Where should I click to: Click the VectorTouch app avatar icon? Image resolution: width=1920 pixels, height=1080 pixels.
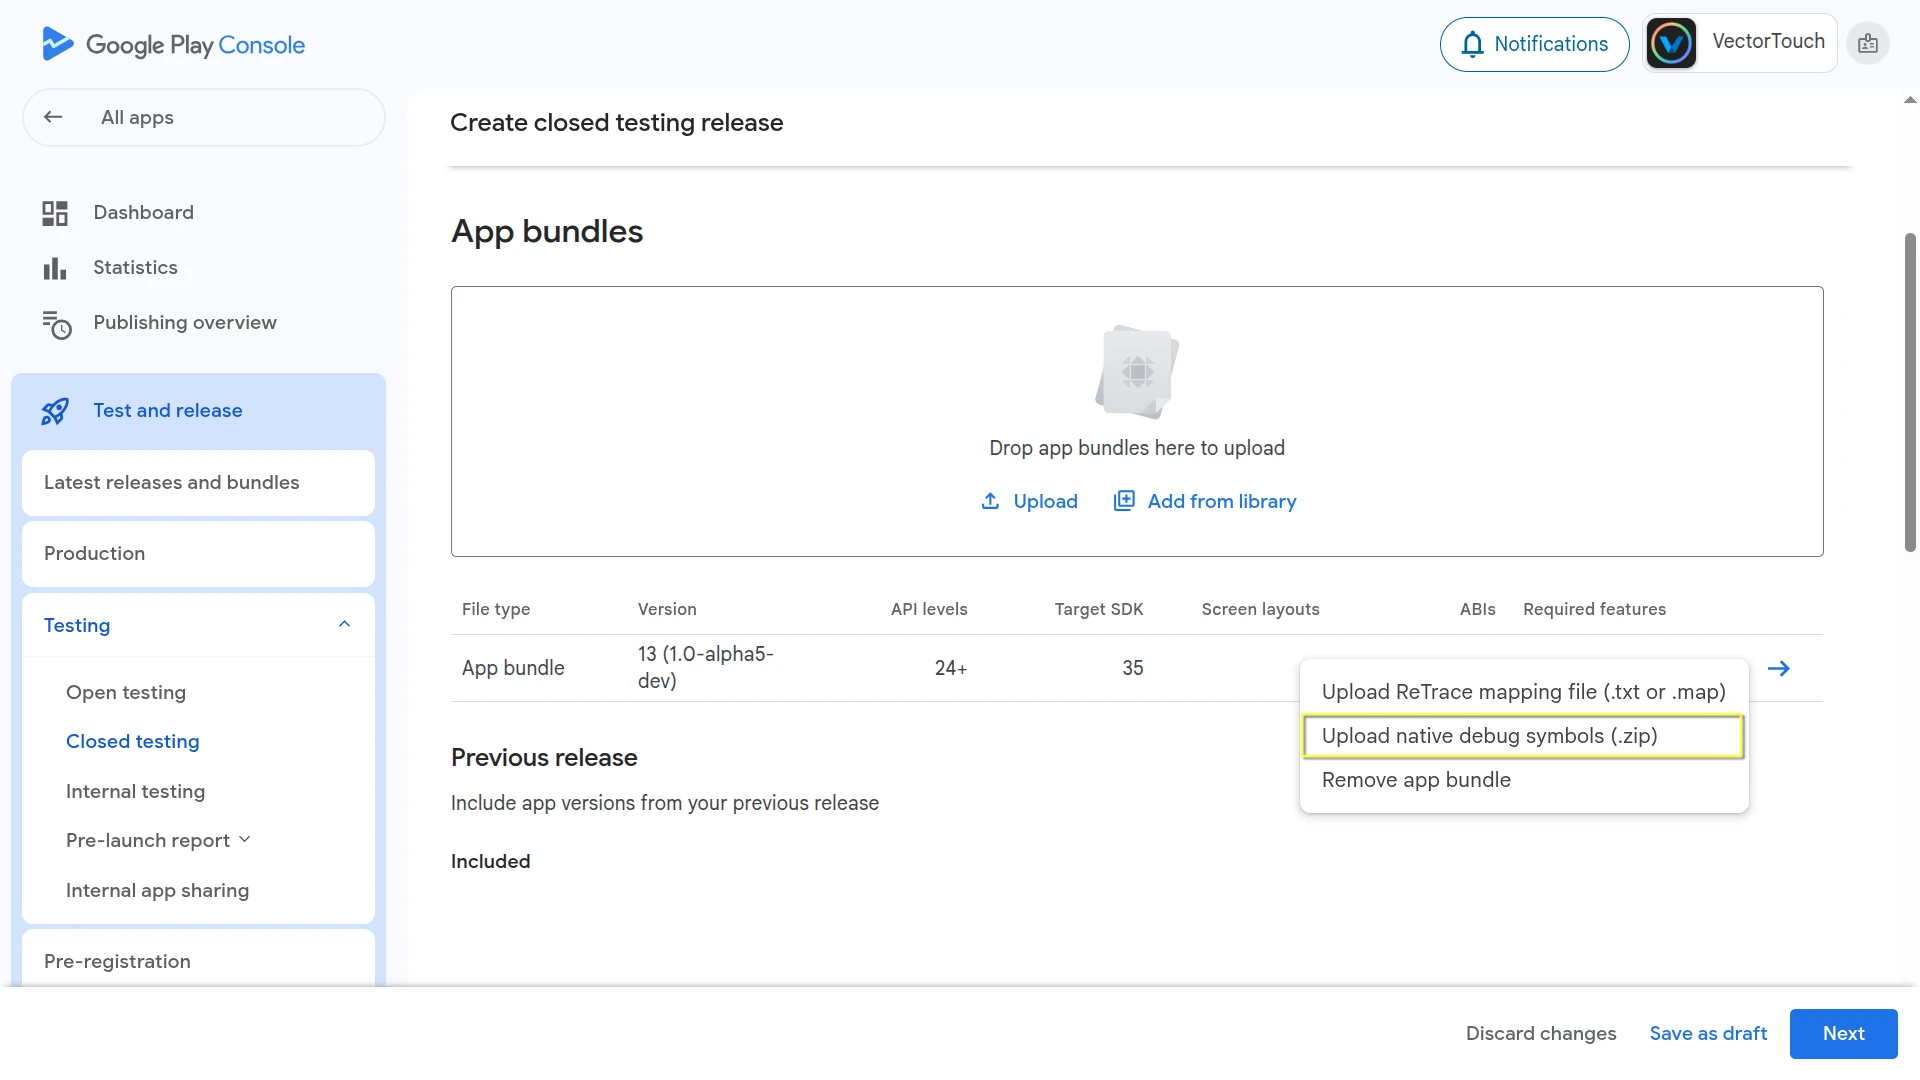click(x=1671, y=43)
